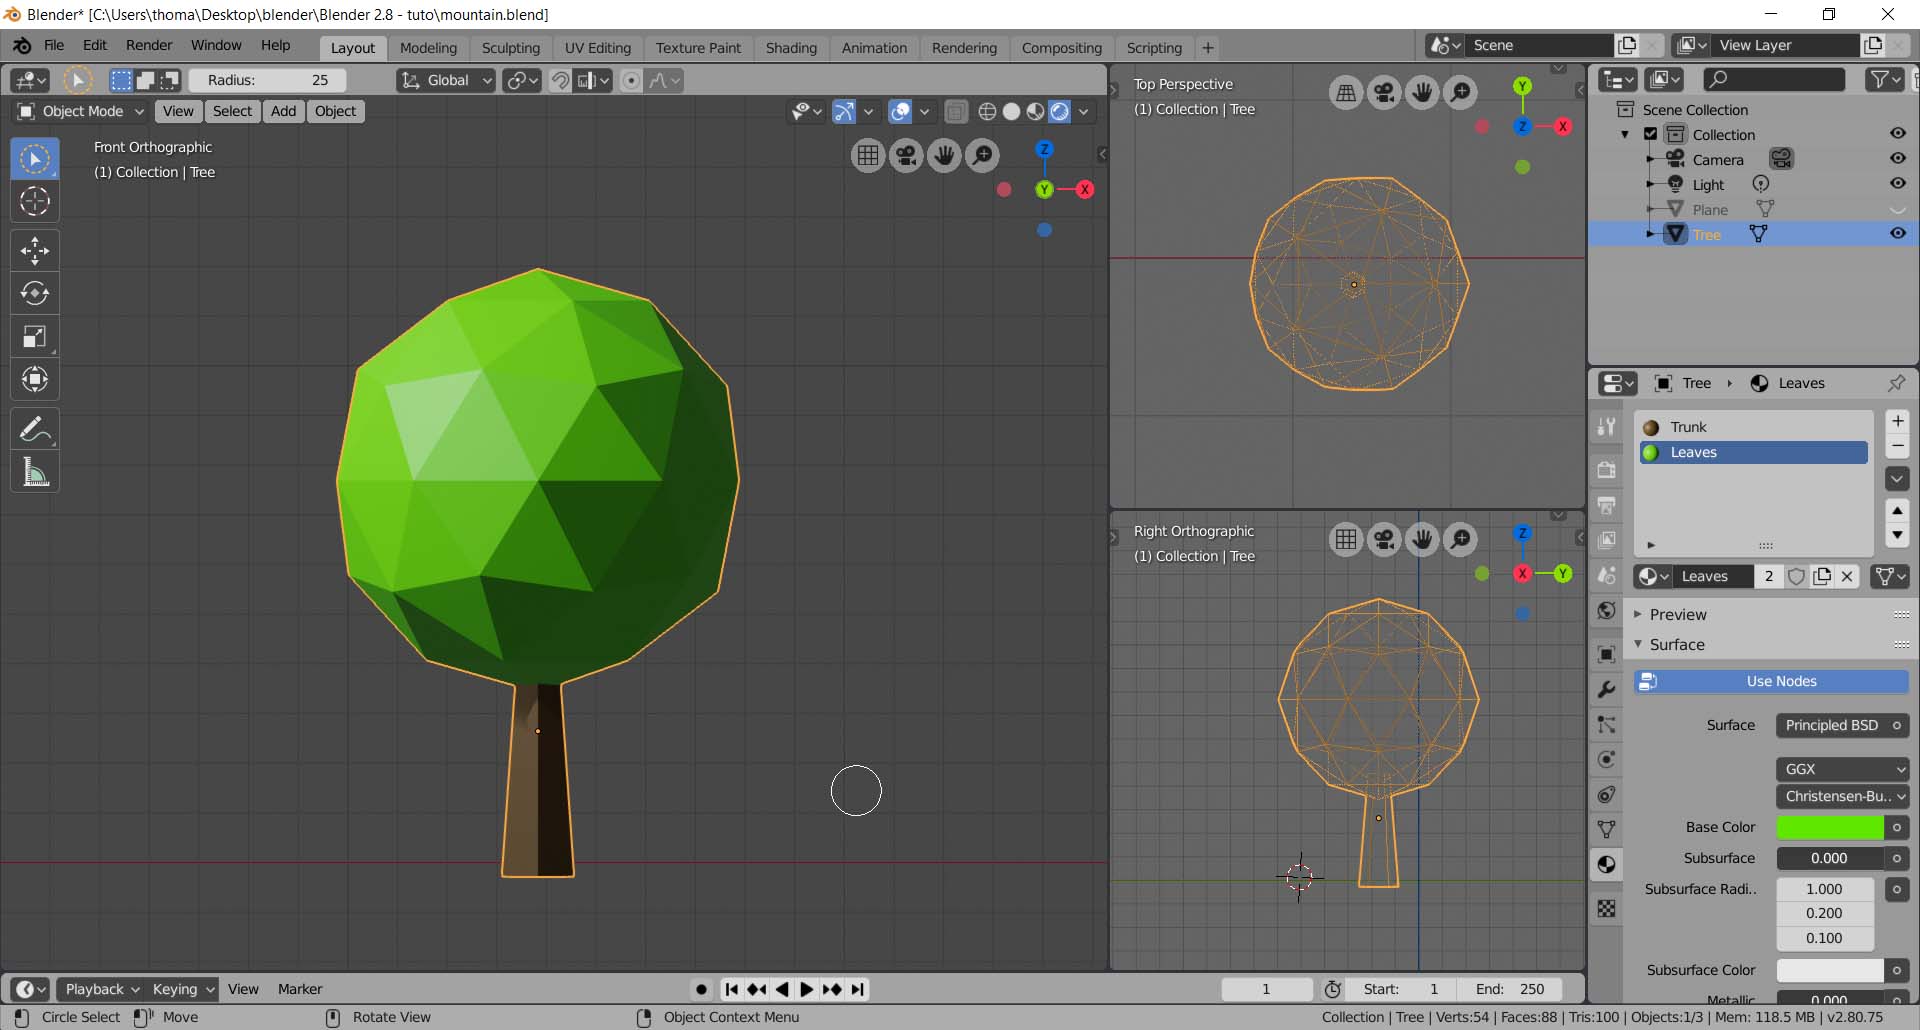
Task: Select the Measure ruler tool
Action: [x=35, y=473]
